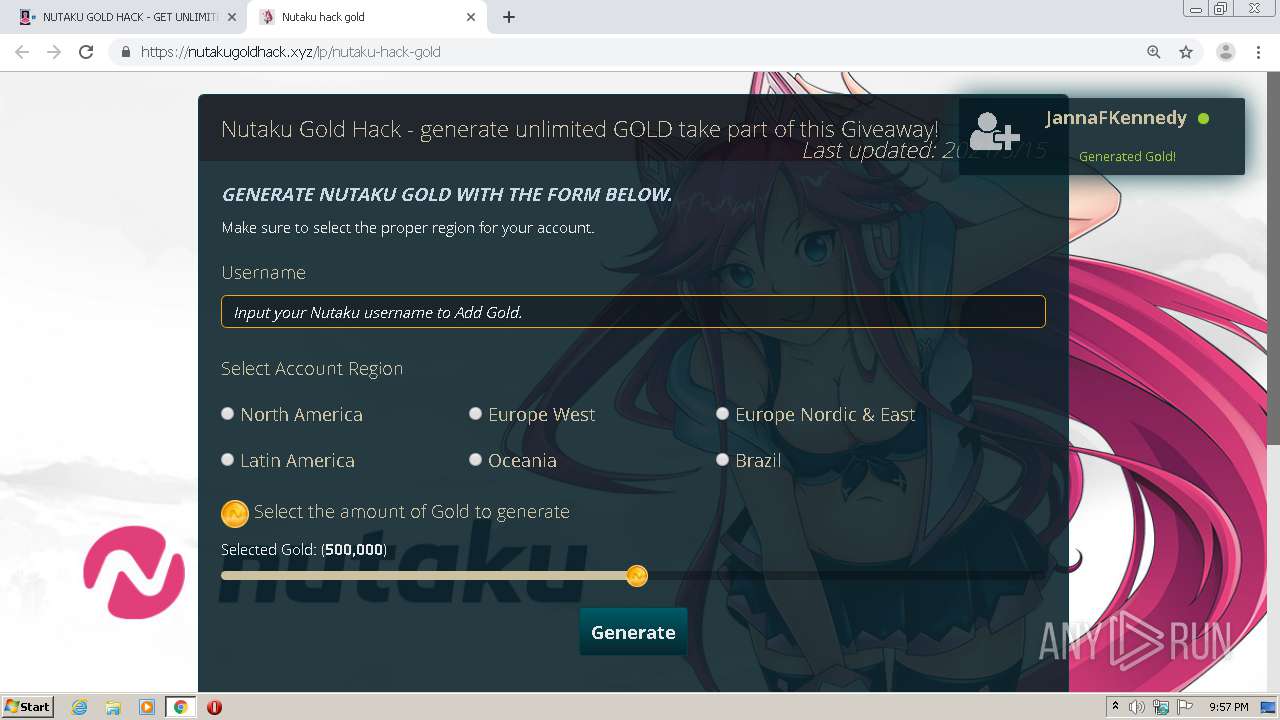This screenshot has height=720, width=1280.
Task: Close the Nutaku hack gold tab
Action: click(472, 17)
